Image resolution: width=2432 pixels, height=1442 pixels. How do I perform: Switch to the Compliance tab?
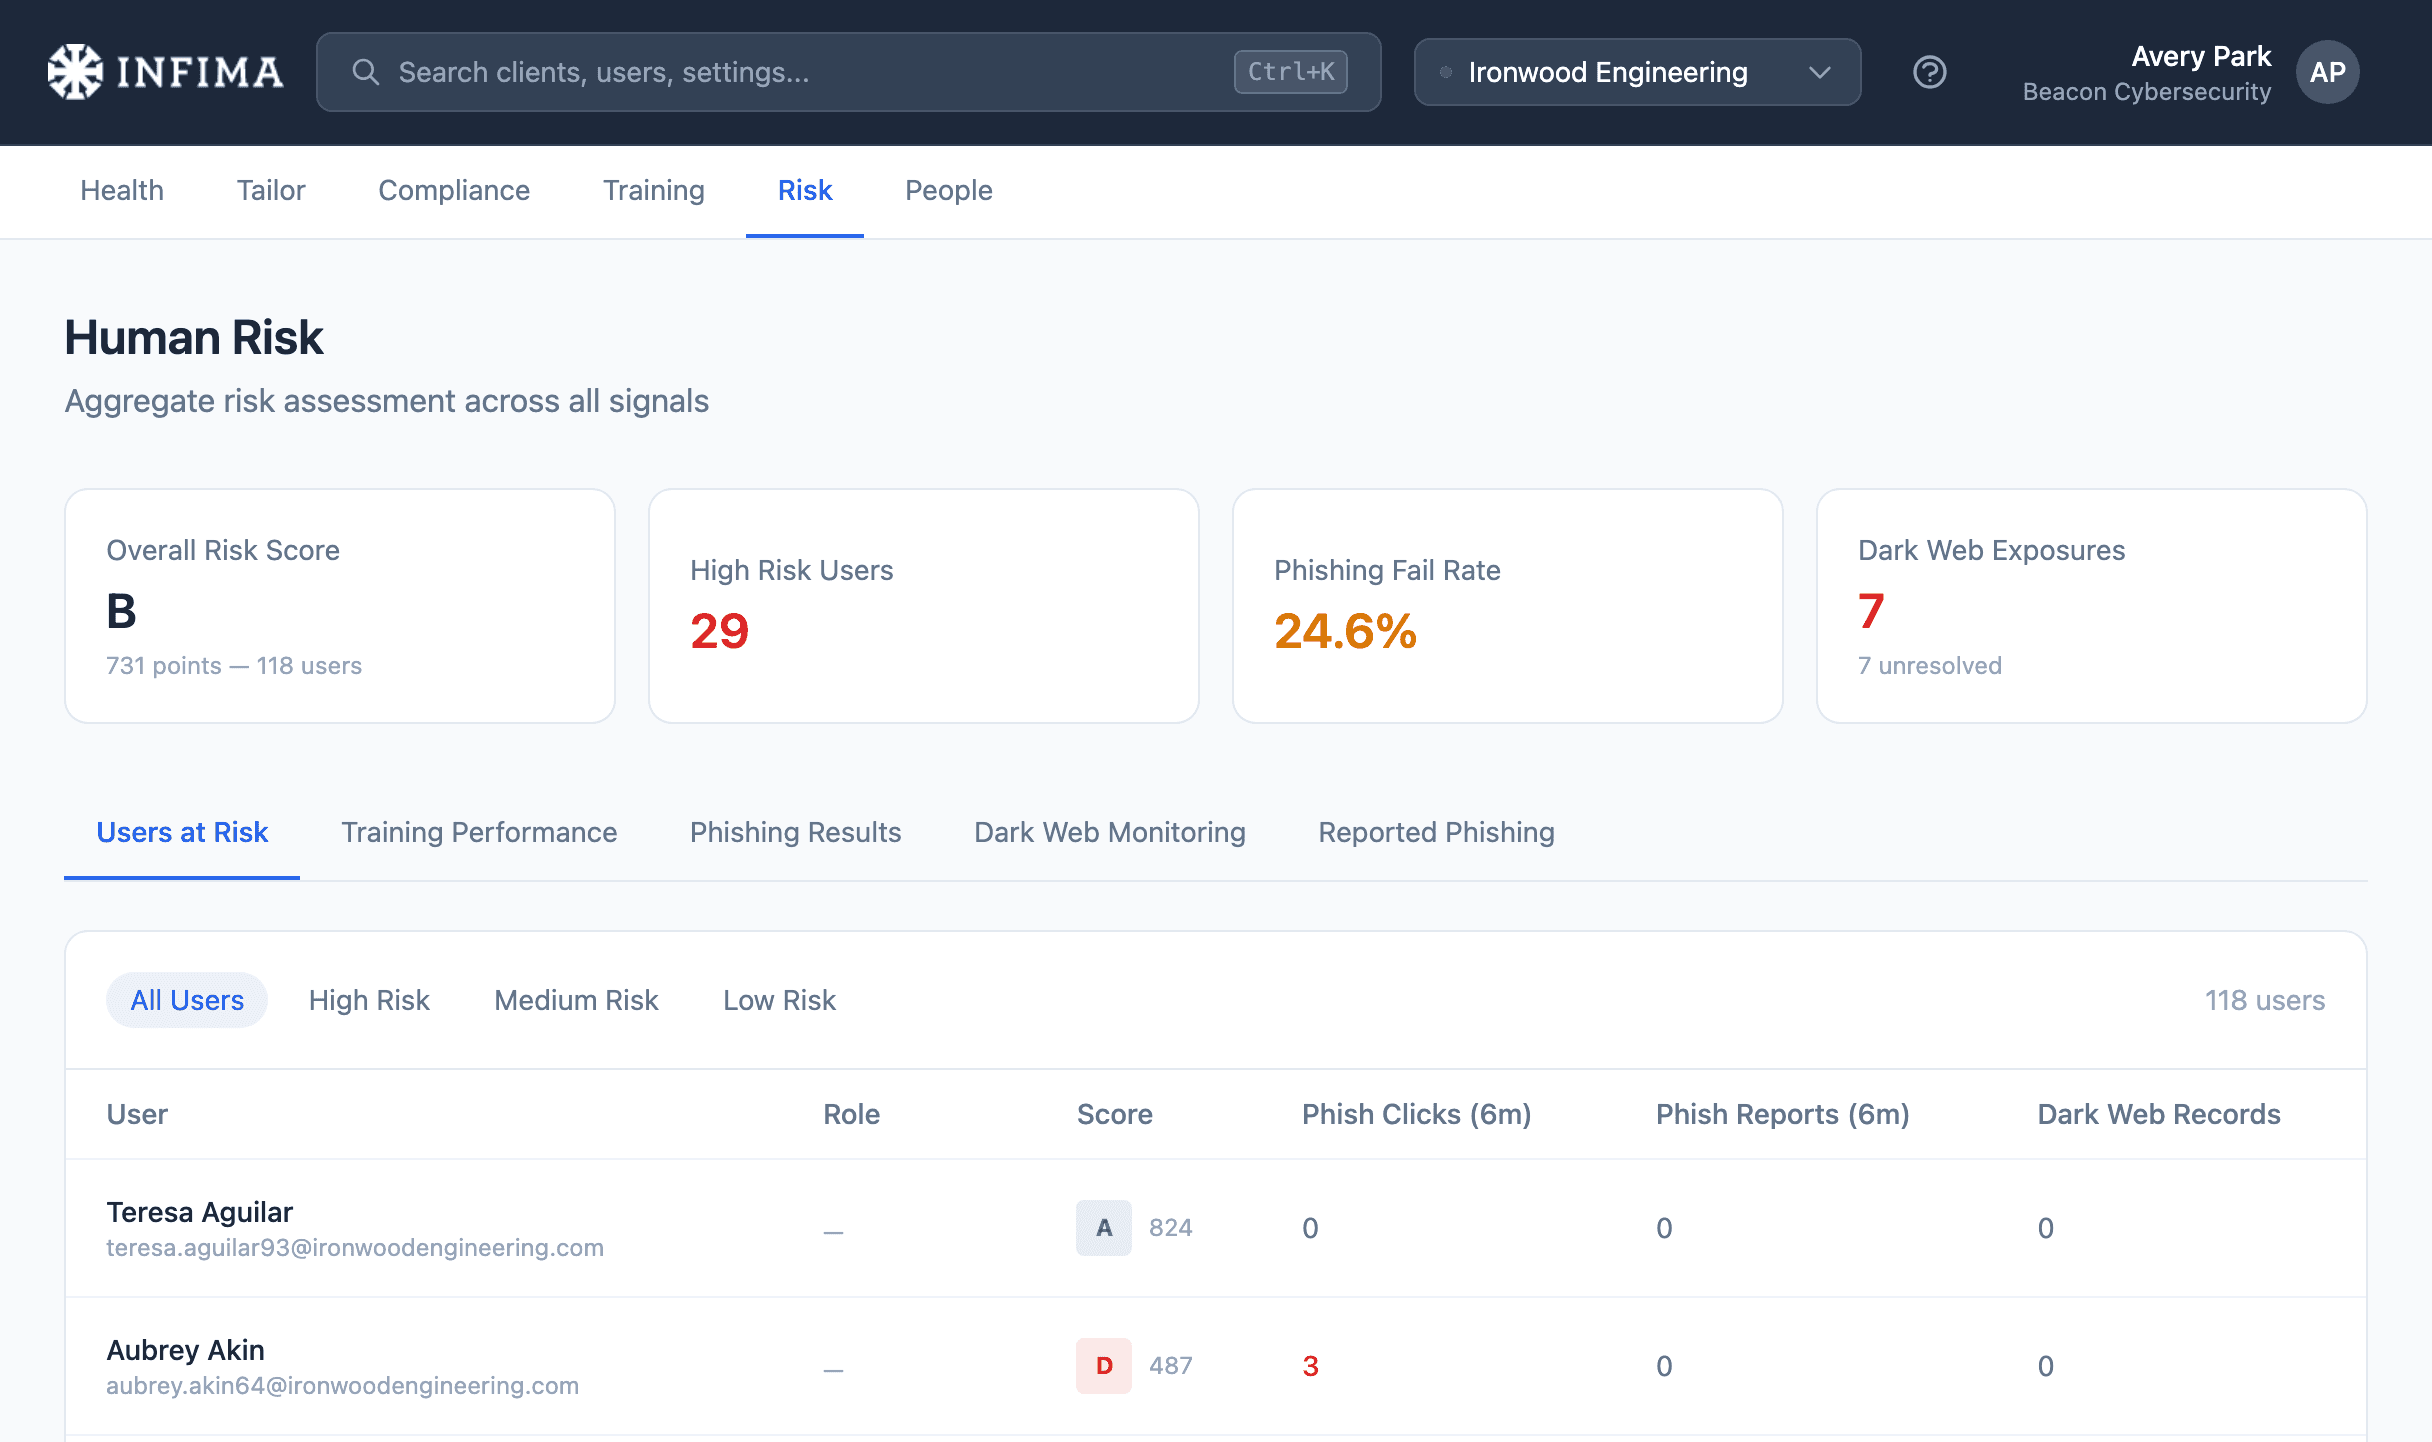(454, 190)
